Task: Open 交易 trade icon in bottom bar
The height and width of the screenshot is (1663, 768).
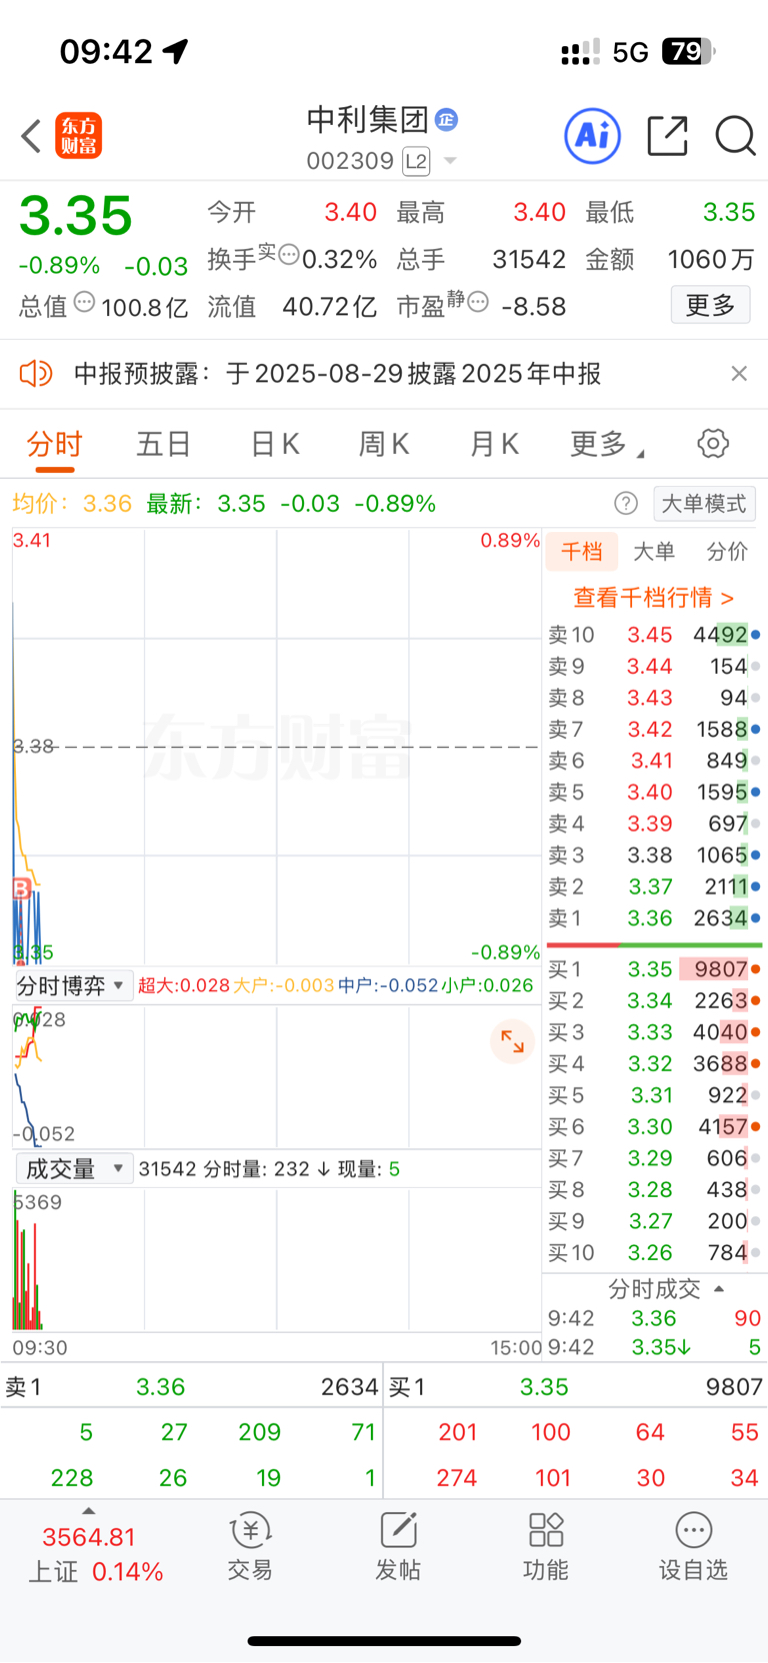Action: (250, 1546)
